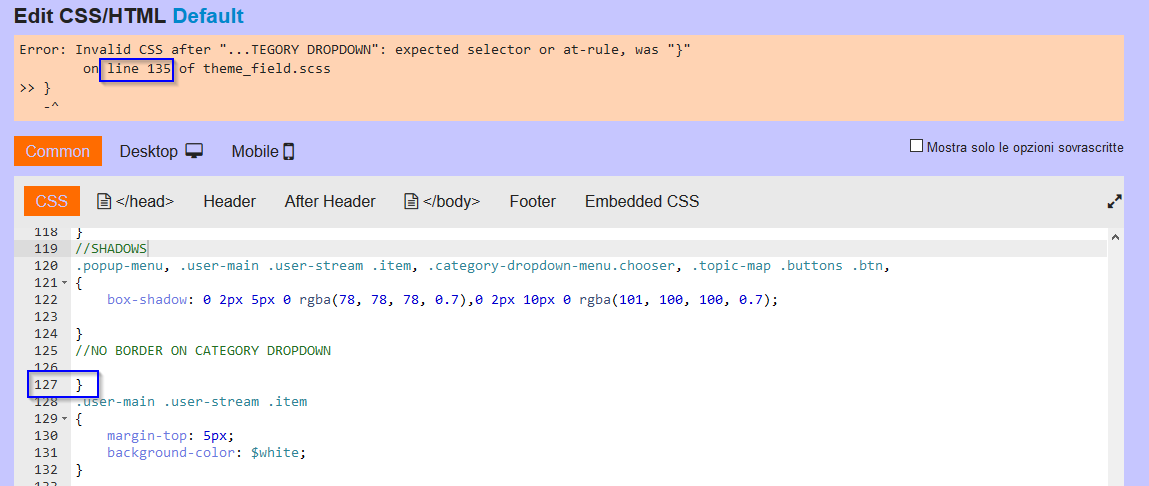Tick 'Mostra solo le opzioni sovrascritte' checkbox
Screen dimensions: 1149x486
(x=916, y=146)
